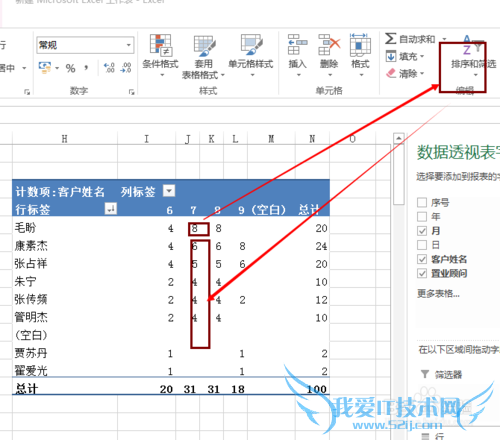Tick the 日 field checkbox
This screenshot has height=440, width=500.
[422, 245]
